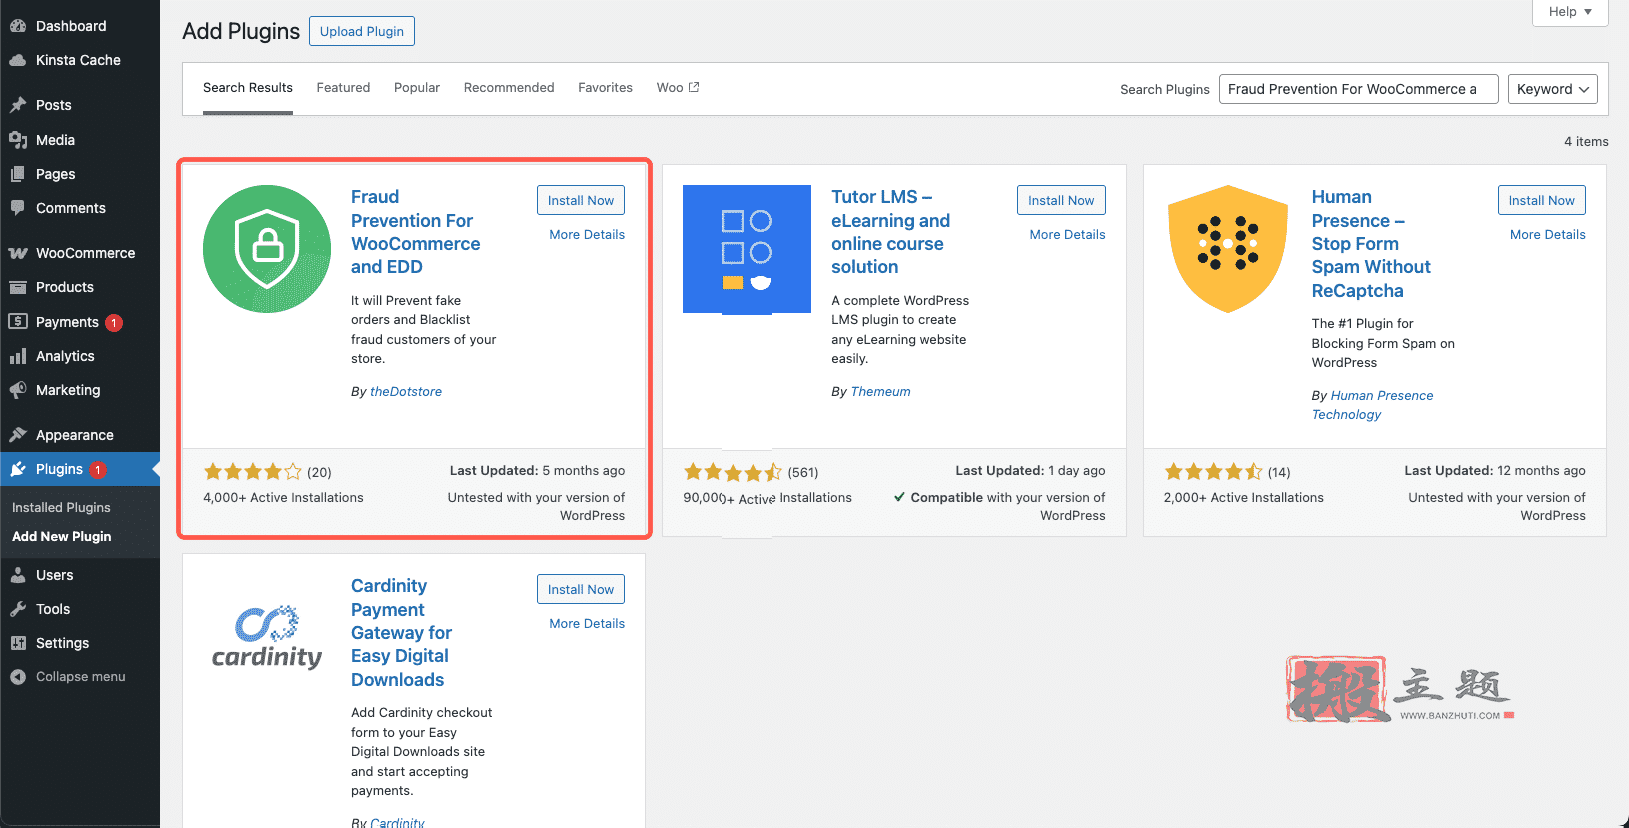This screenshot has width=1629, height=828.
Task: Open Themeum author link
Action: tap(880, 392)
